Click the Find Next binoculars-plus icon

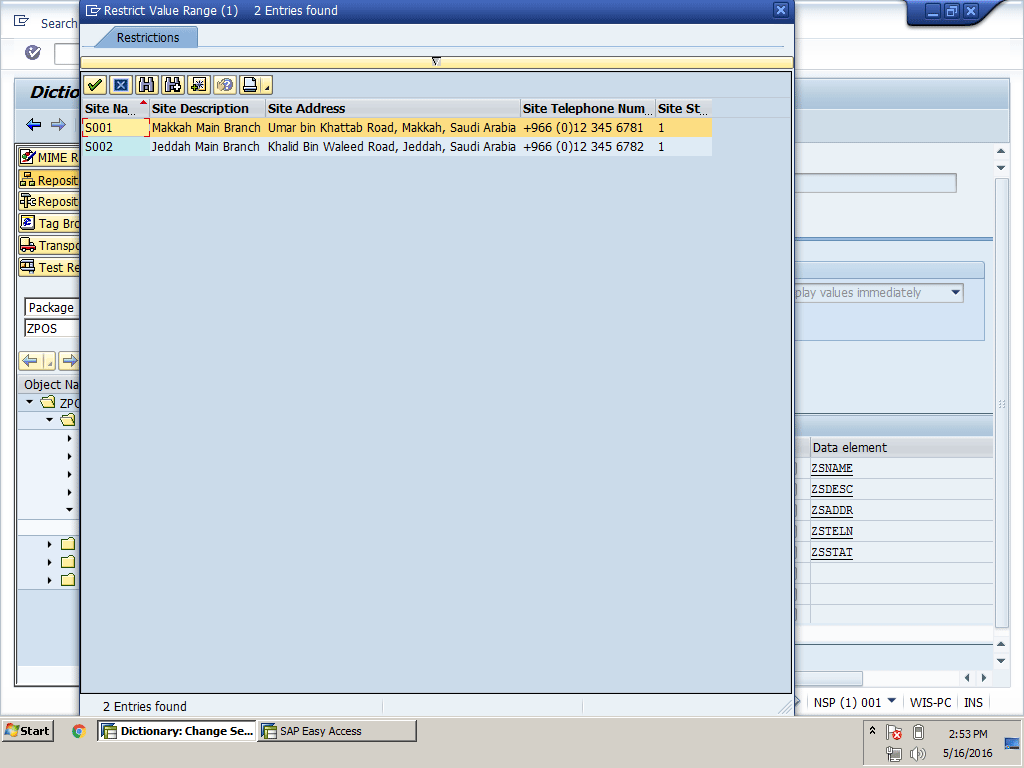pos(173,85)
